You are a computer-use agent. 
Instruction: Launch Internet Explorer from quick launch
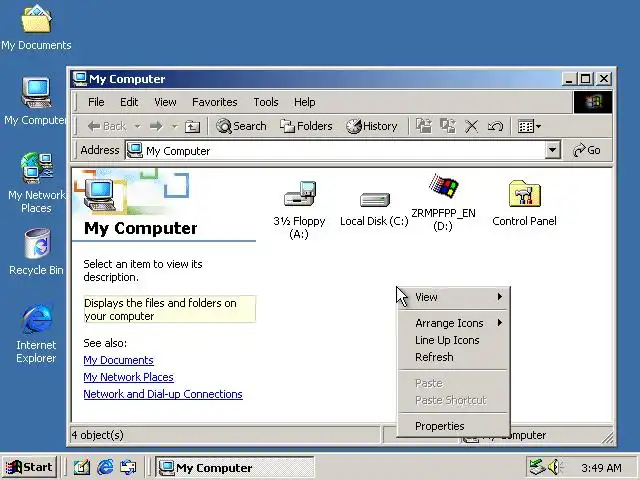coord(105,467)
